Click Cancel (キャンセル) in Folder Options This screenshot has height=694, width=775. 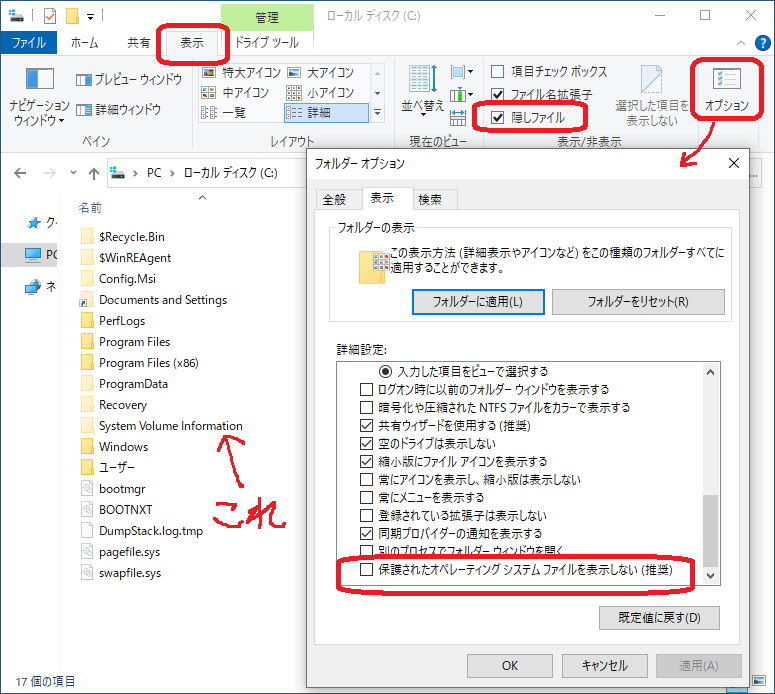pyautogui.click(x=604, y=666)
